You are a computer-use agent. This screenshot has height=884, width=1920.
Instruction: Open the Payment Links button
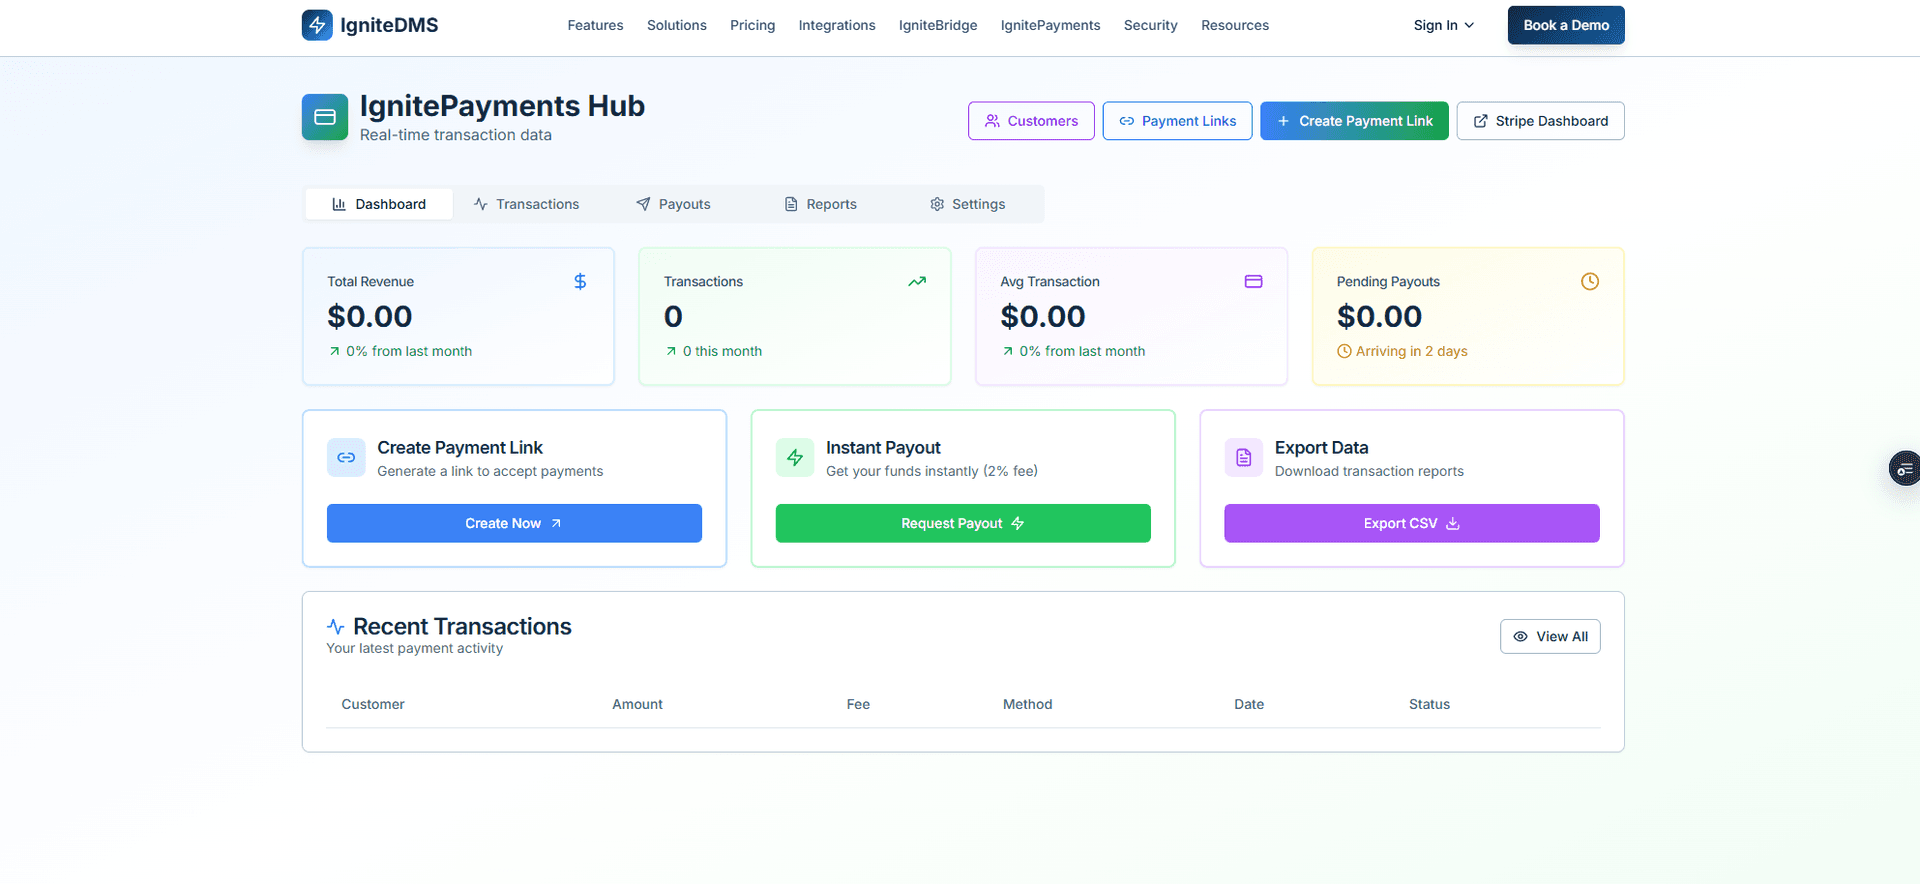coord(1178,121)
